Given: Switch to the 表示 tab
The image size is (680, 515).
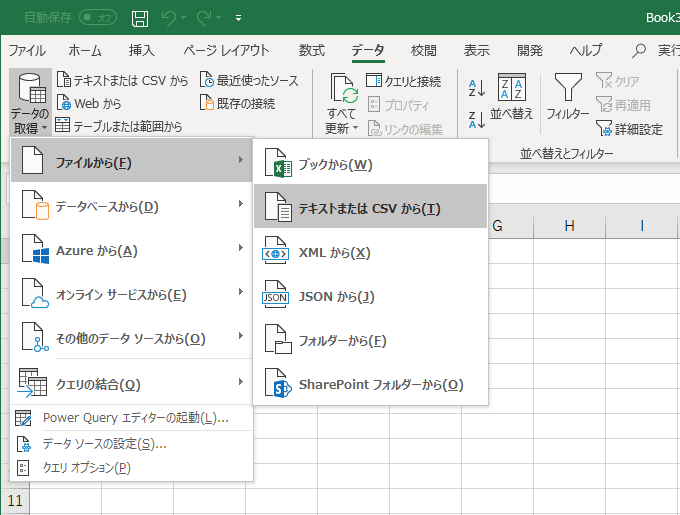Looking at the screenshot, I should pyautogui.click(x=477, y=51).
